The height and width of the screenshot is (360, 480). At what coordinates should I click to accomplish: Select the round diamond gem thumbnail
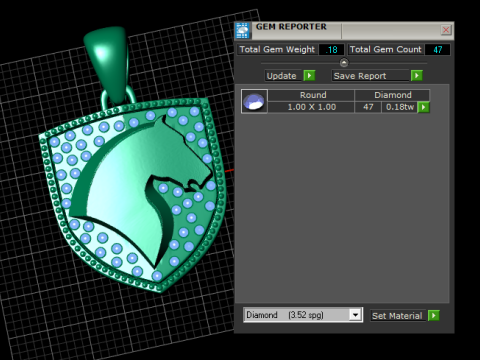[254, 101]
